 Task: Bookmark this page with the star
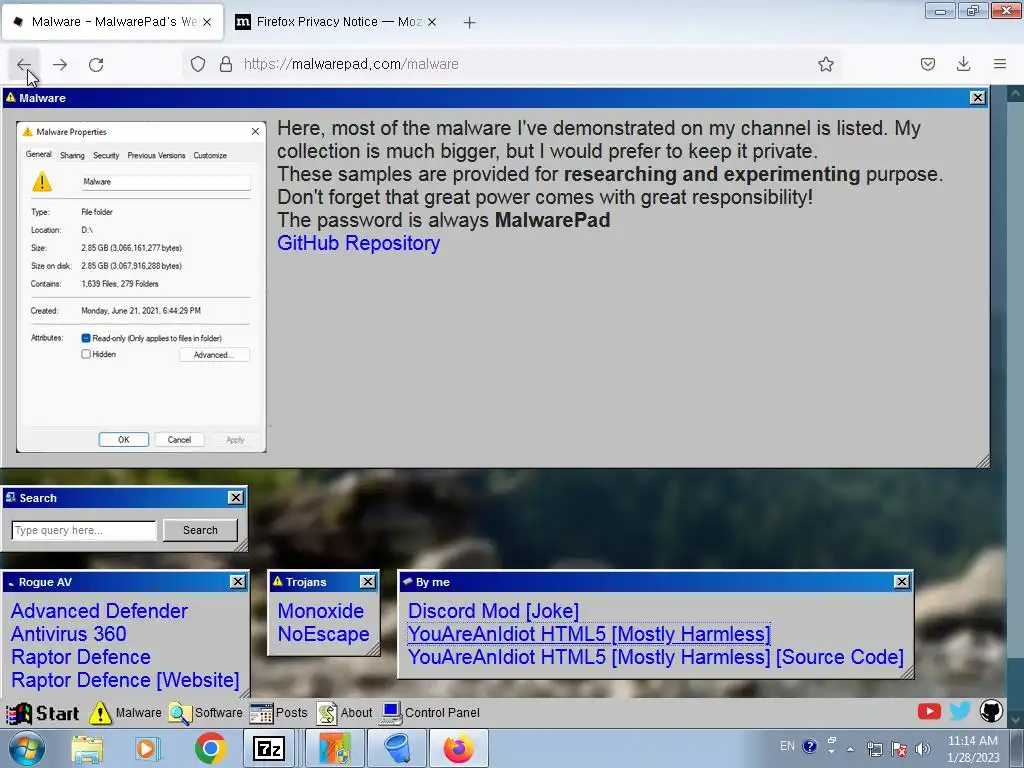pos(825,64)
